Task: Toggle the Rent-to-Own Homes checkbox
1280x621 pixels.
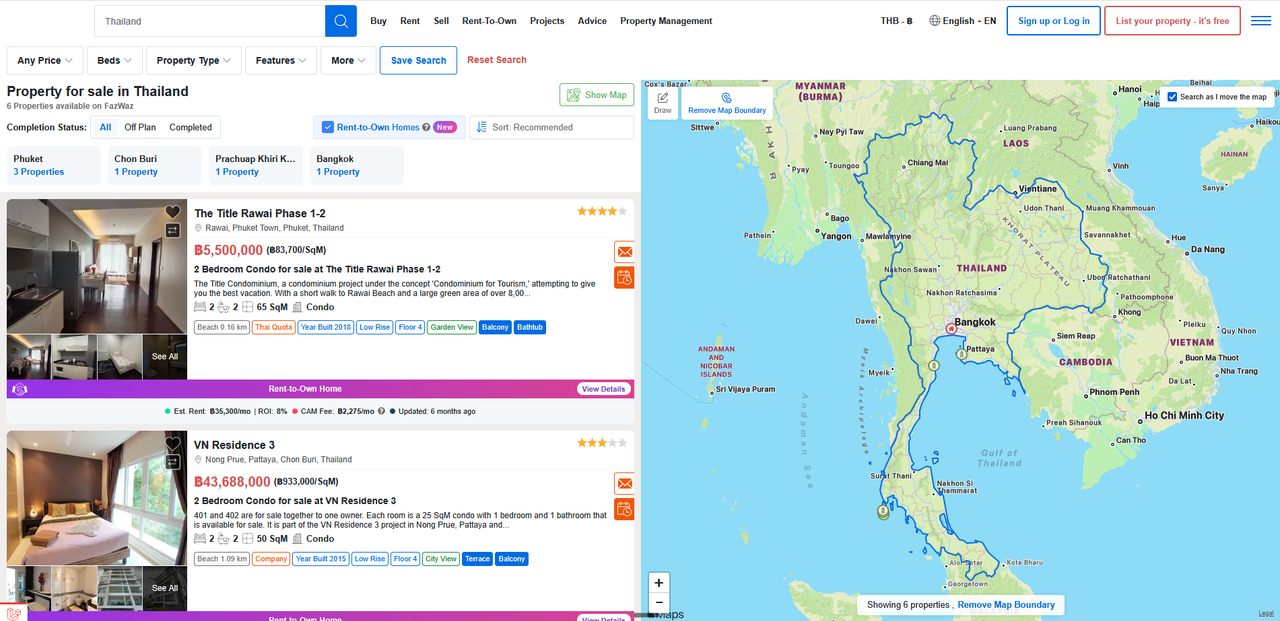Action: [x=327, y=127]
